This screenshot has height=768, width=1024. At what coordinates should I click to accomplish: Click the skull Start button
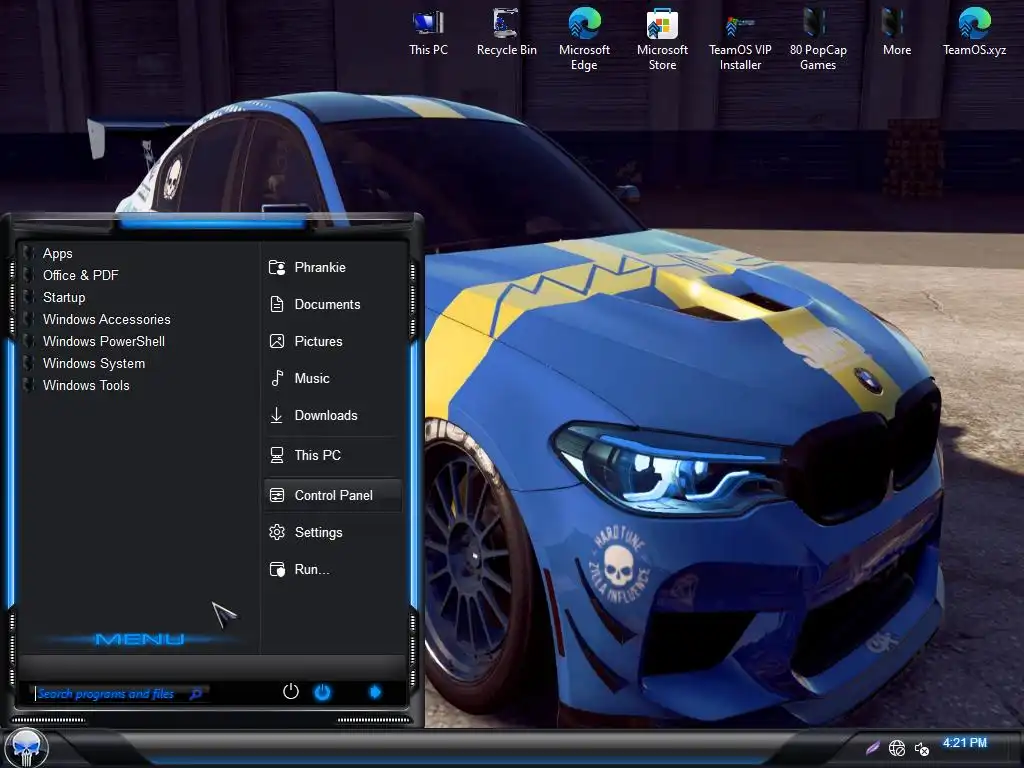pos(26,748)
